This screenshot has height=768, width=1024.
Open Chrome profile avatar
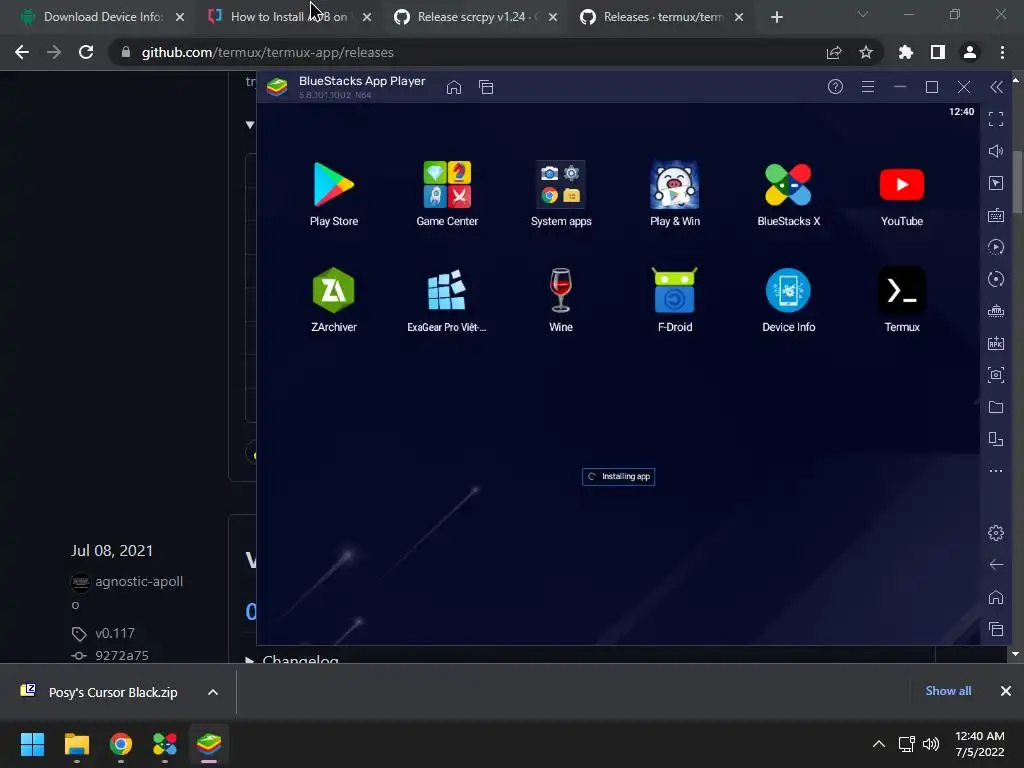970,52
